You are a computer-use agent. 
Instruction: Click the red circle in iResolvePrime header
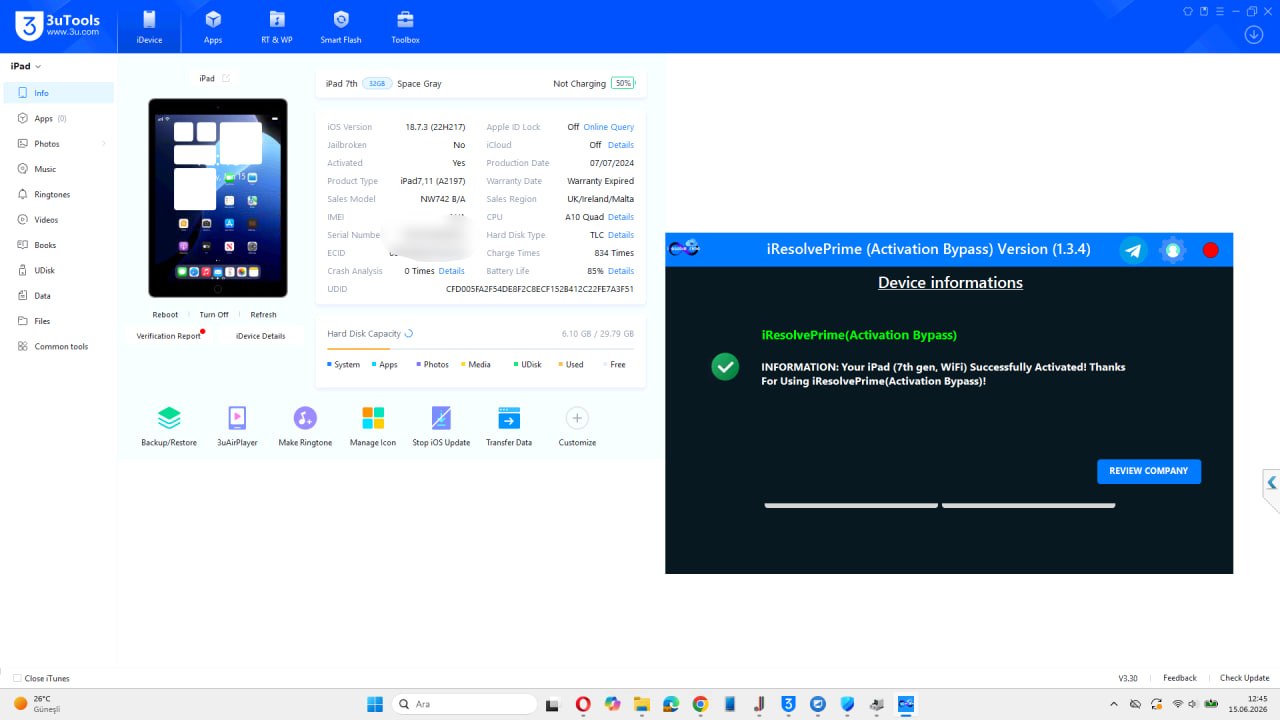(x=1211, y=250)
